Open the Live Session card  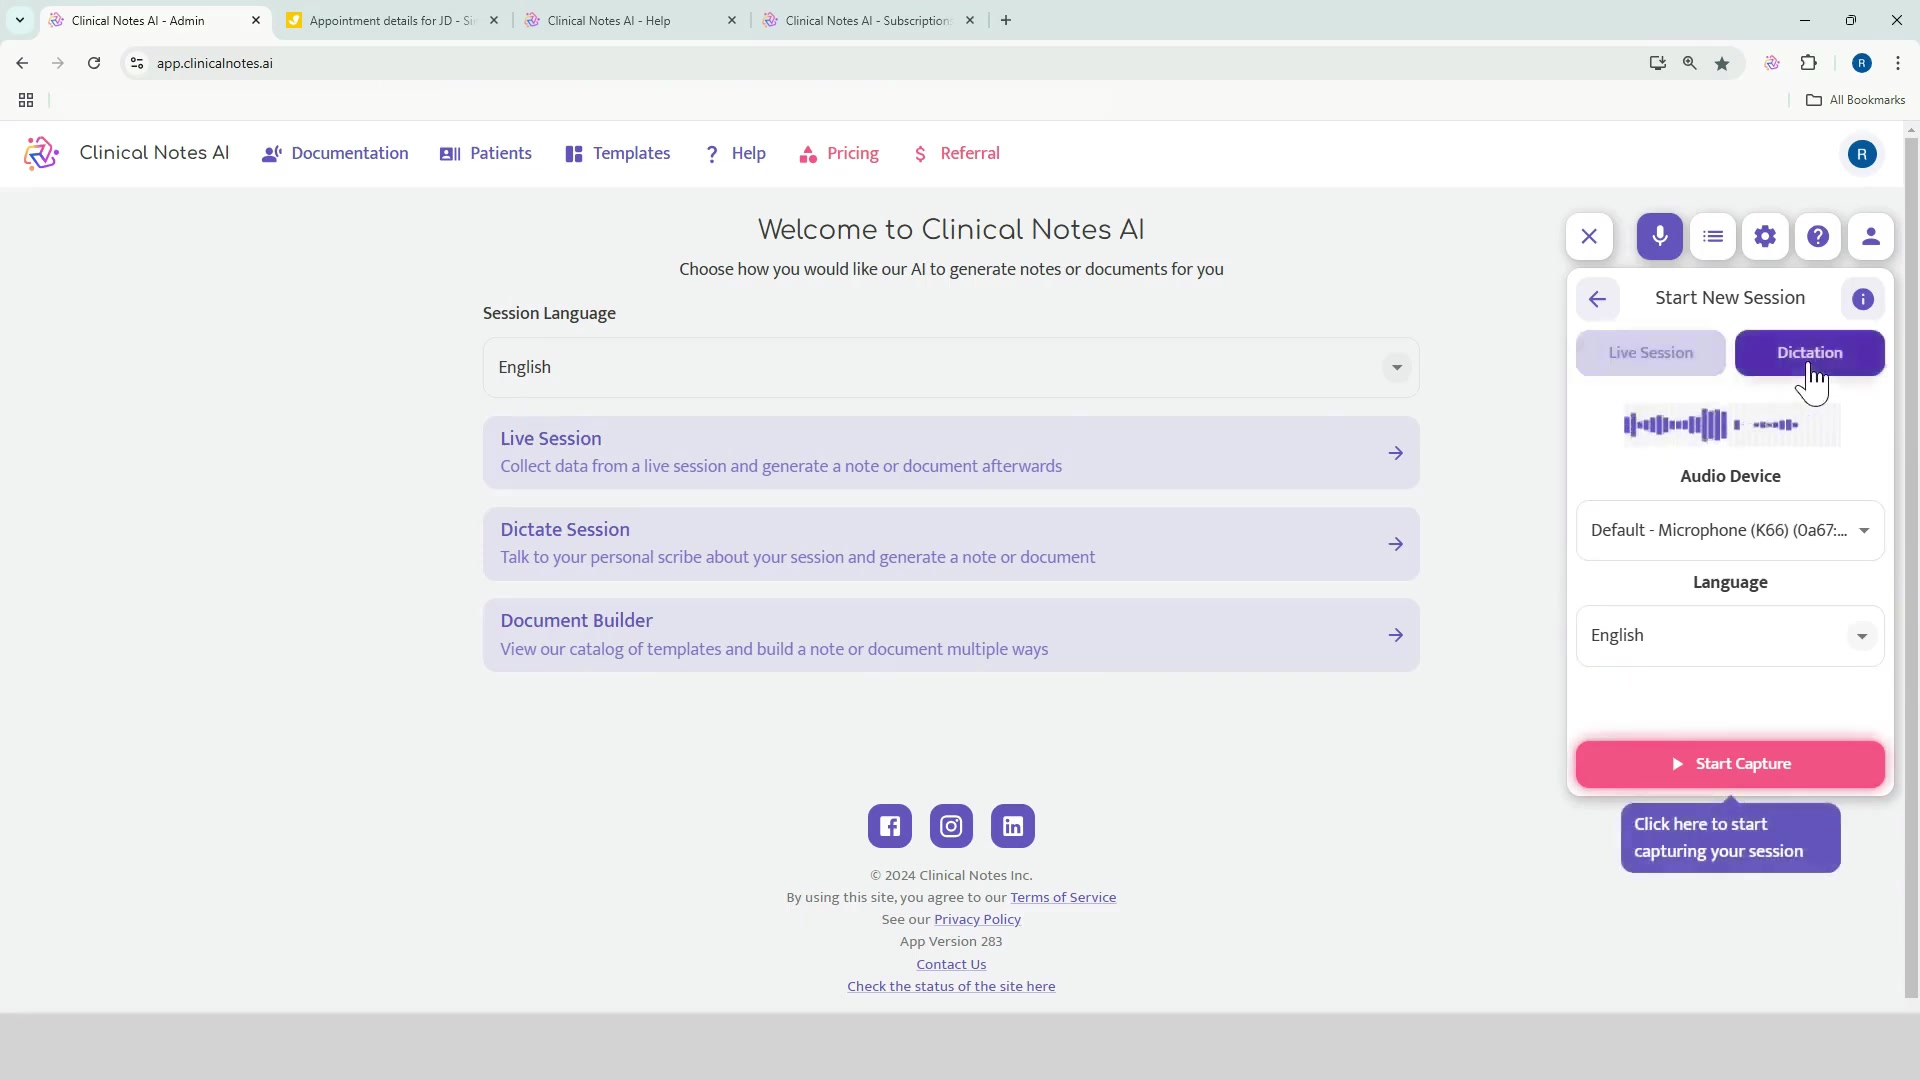click(x=951, y=453)
